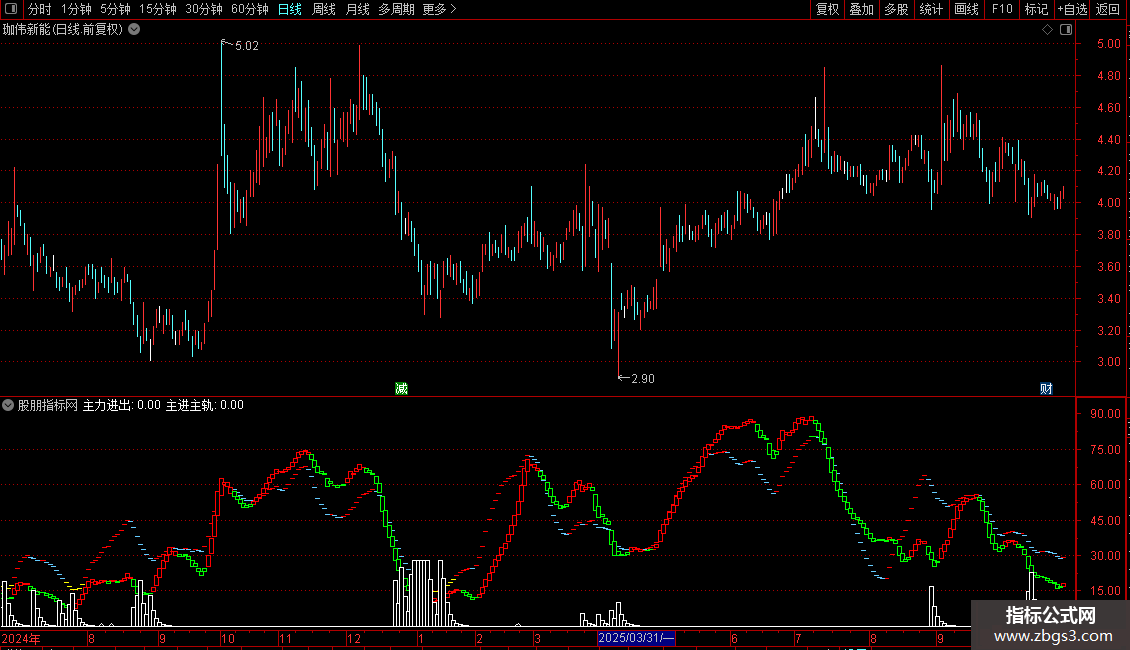The height and width of the screenshot is (650, 1130).
Task: Click the diamond icon in chart header
Action: 1048,30
